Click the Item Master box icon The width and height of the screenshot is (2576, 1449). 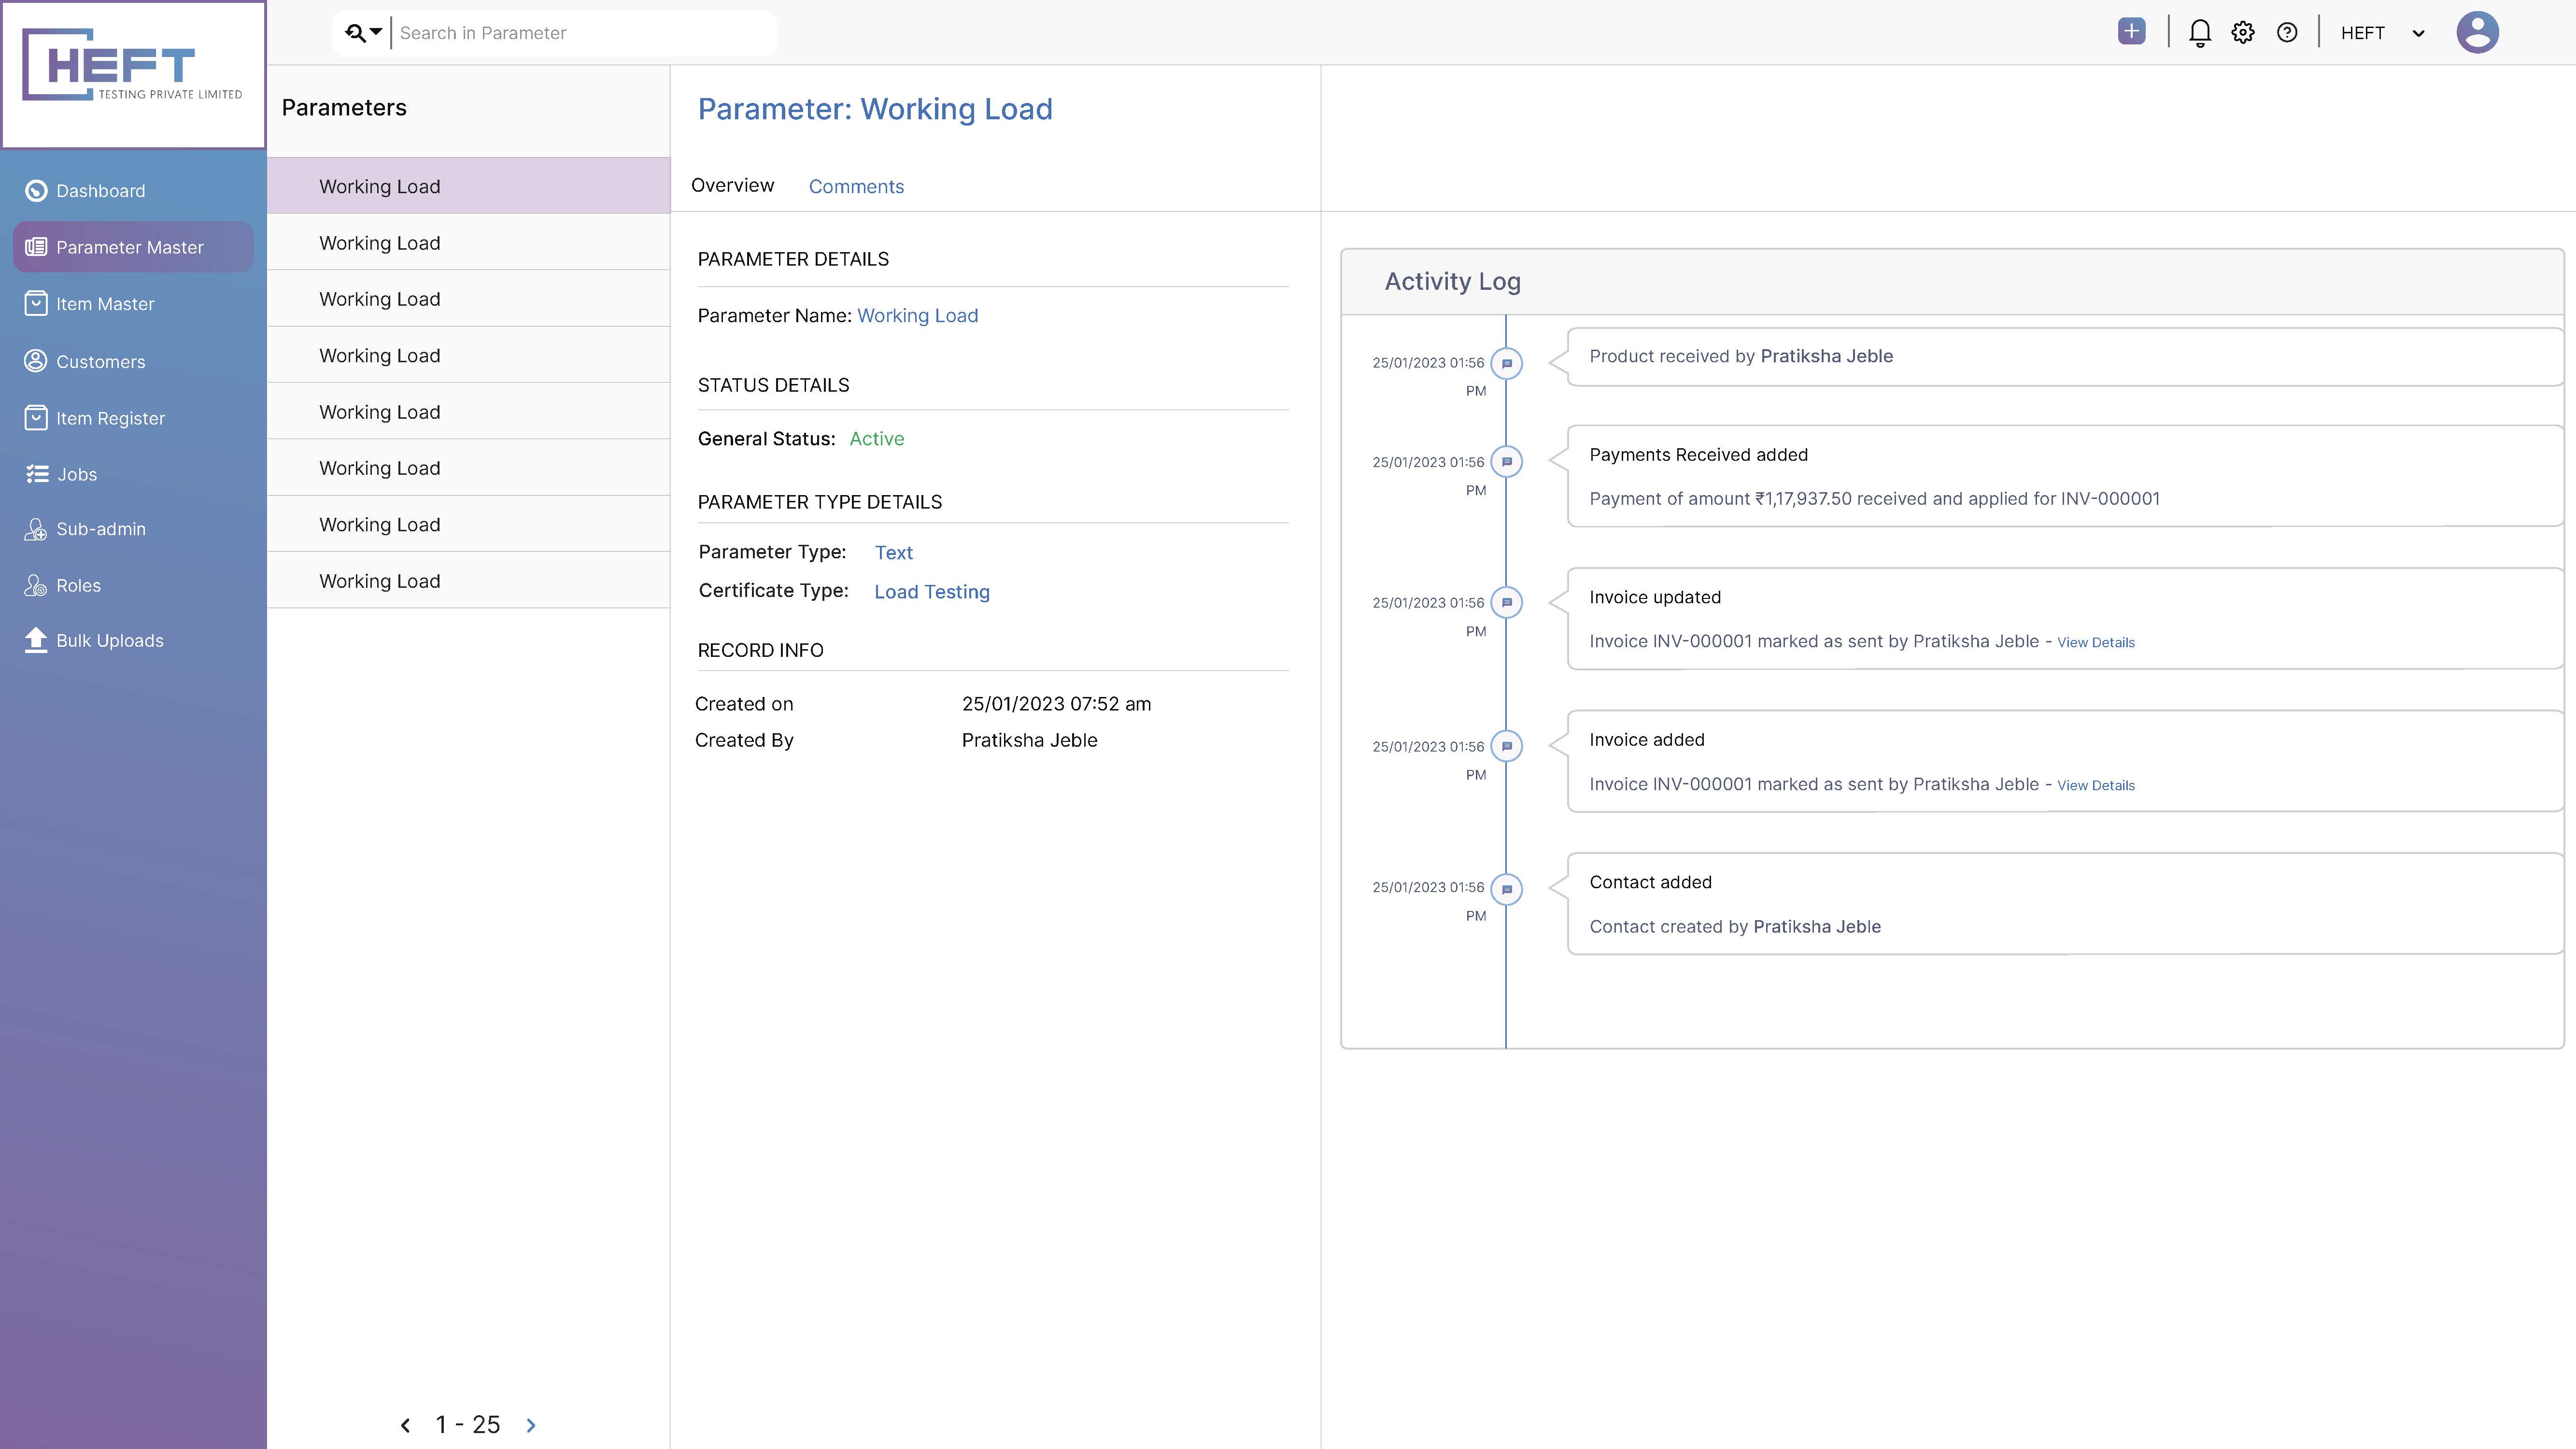pyautogui.click(x=36, y=304)
